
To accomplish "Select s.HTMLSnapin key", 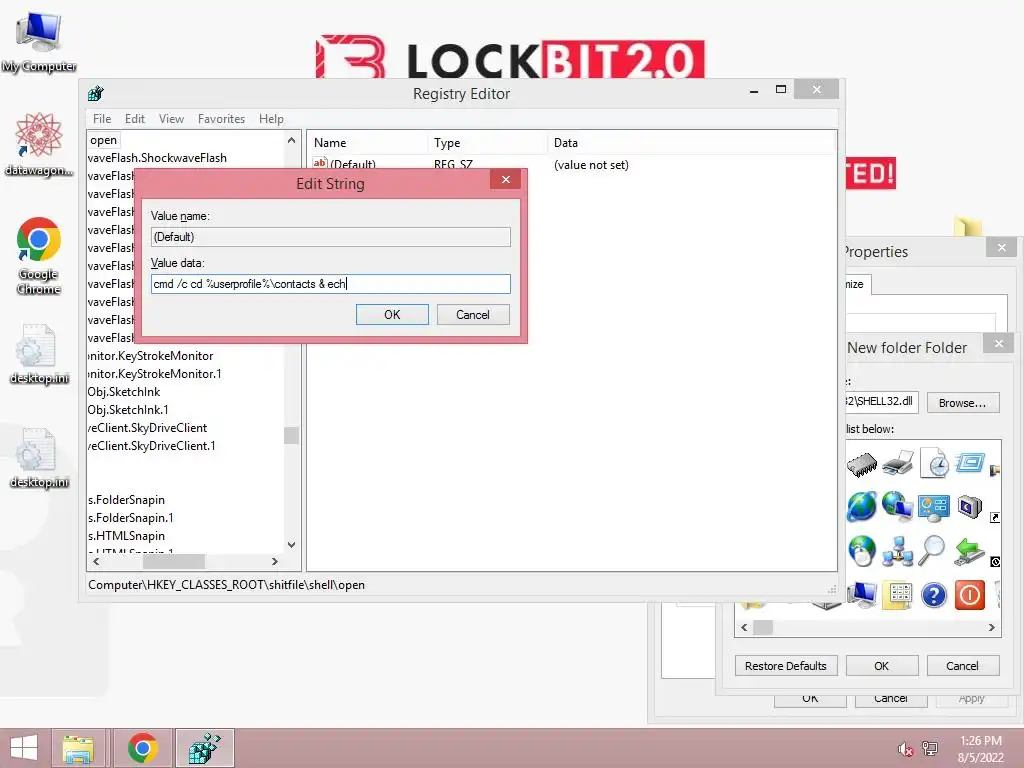I will [x=126, y=536].
